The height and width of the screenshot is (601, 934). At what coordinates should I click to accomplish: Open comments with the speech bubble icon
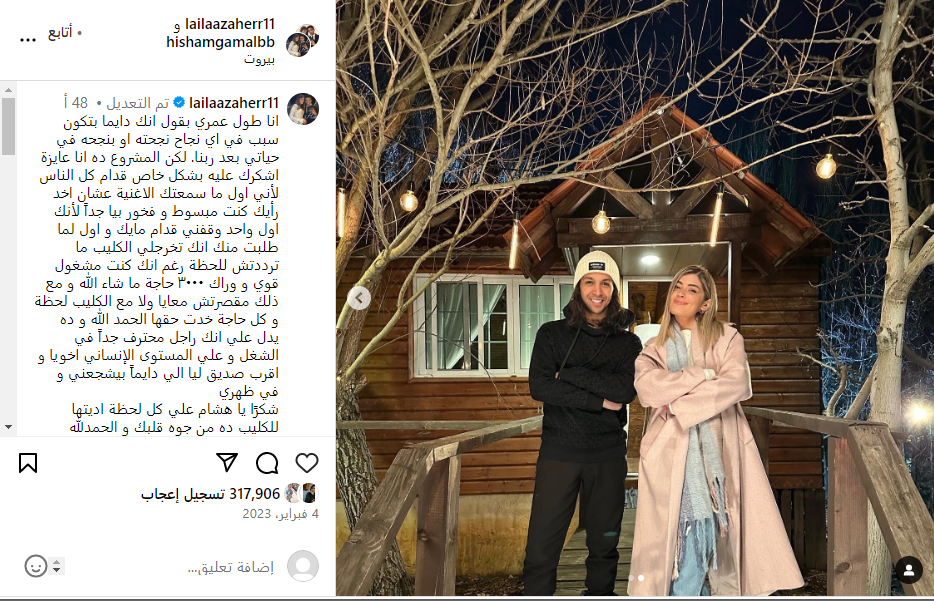pyautogui.click(x=267, y=463)
